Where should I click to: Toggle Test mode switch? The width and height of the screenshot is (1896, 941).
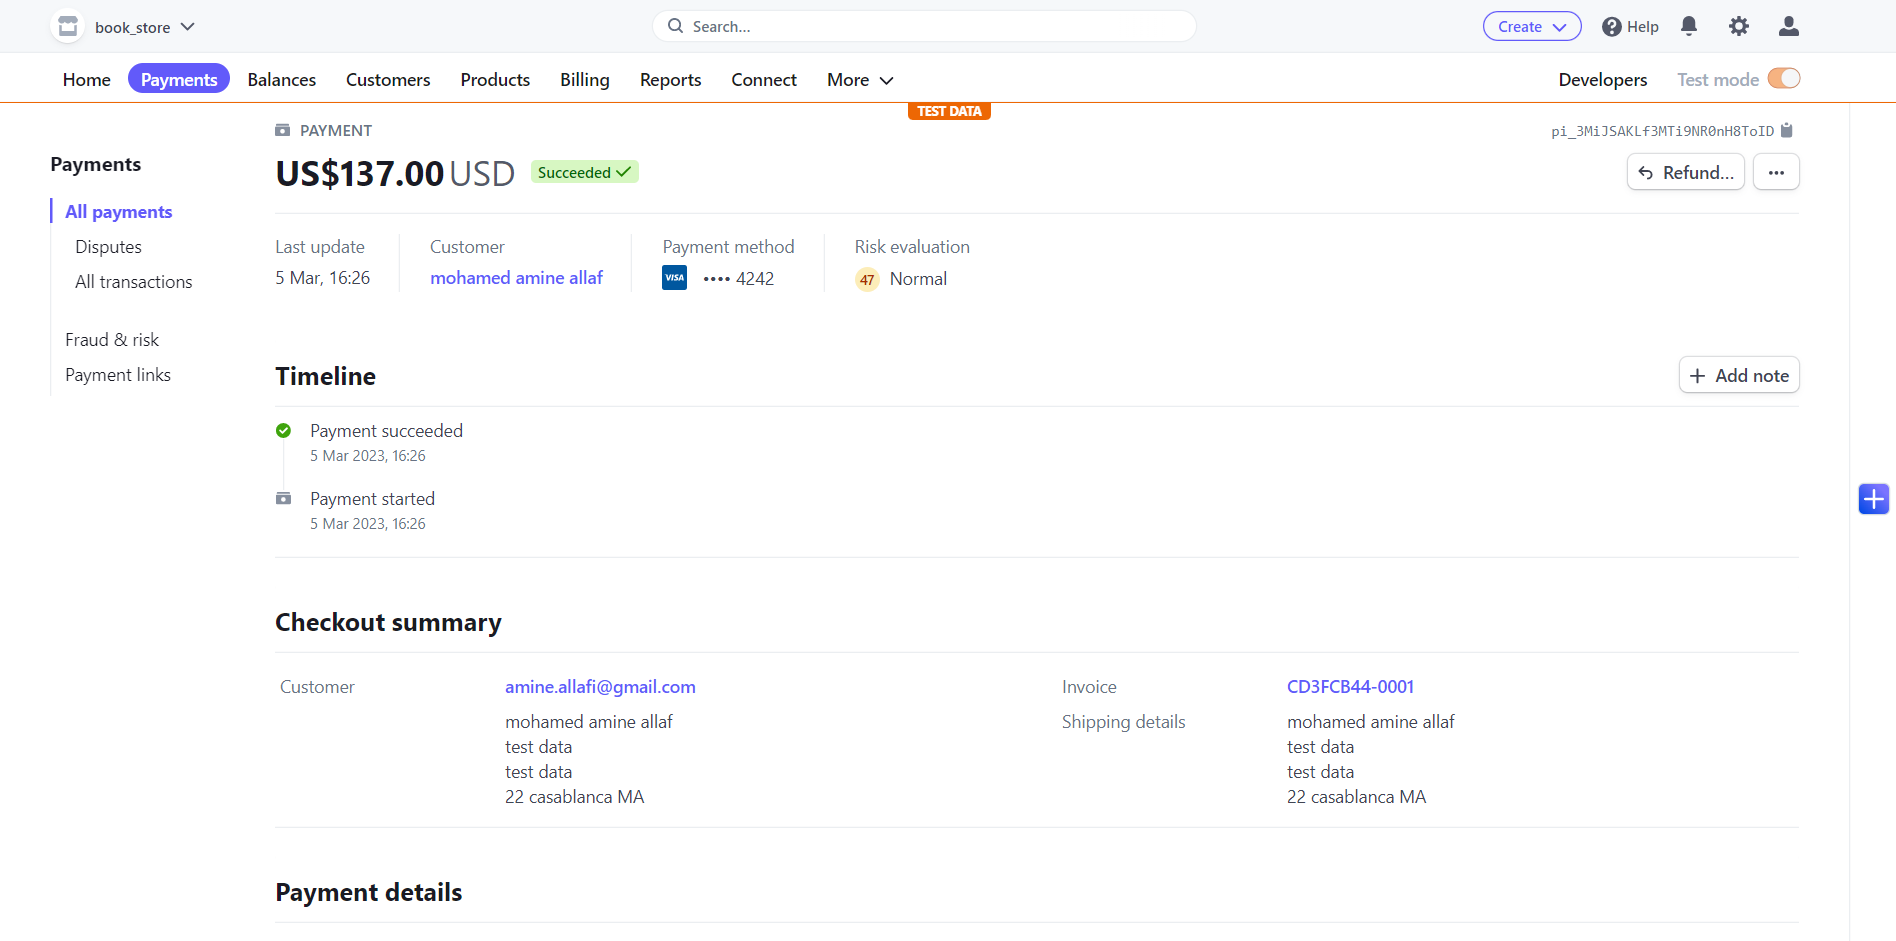1784,78
